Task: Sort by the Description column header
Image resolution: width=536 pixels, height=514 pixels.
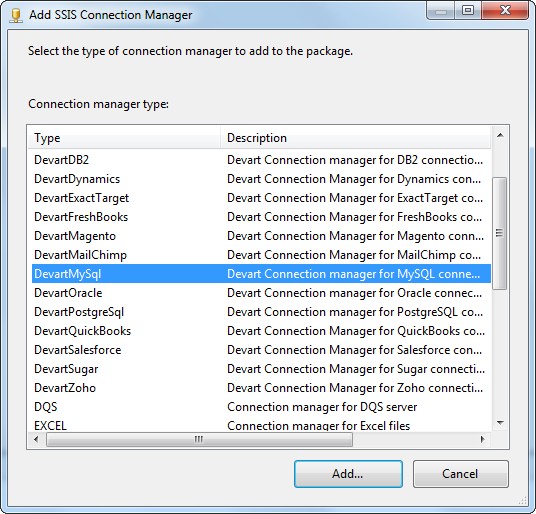Action: tap(356, 138)
